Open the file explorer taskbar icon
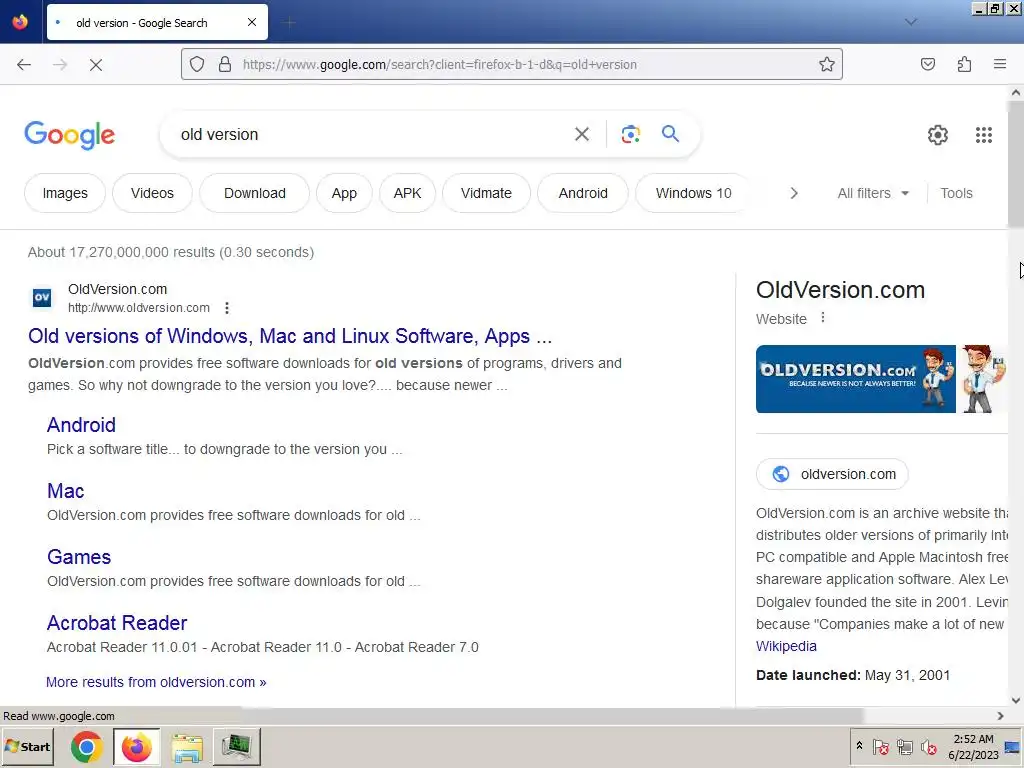The width and height of the screenshot is (1024, 768). pyautogui.click(x=187, y=747)
